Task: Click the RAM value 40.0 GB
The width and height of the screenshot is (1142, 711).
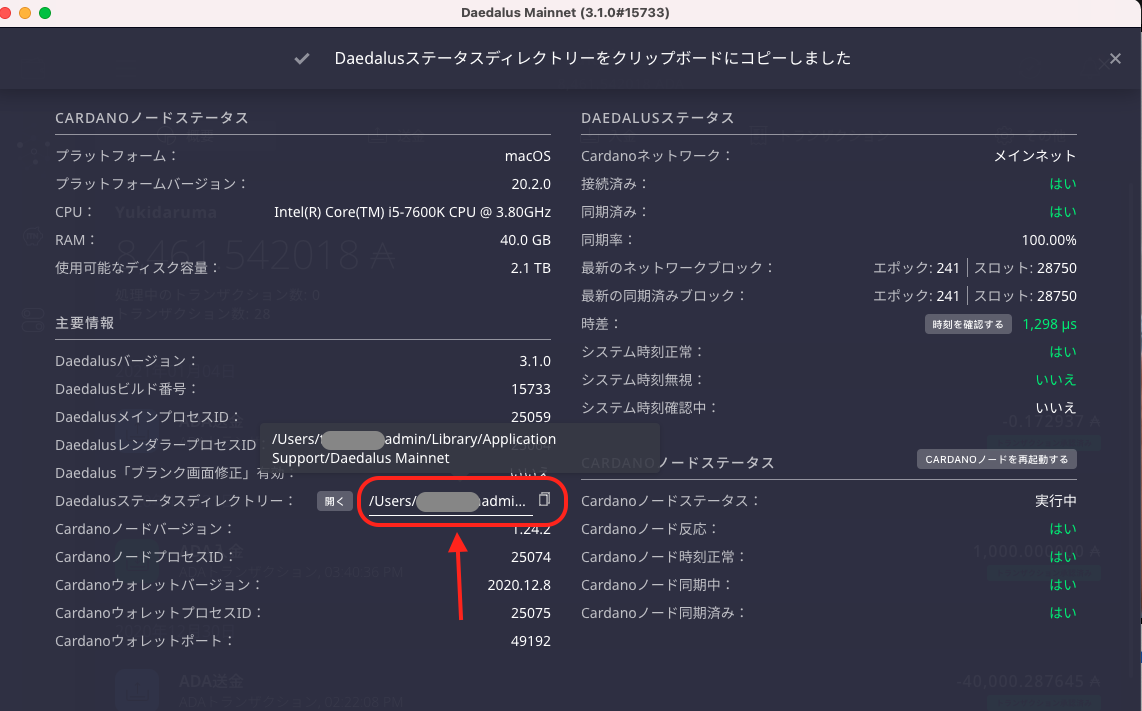Action: 525,240
